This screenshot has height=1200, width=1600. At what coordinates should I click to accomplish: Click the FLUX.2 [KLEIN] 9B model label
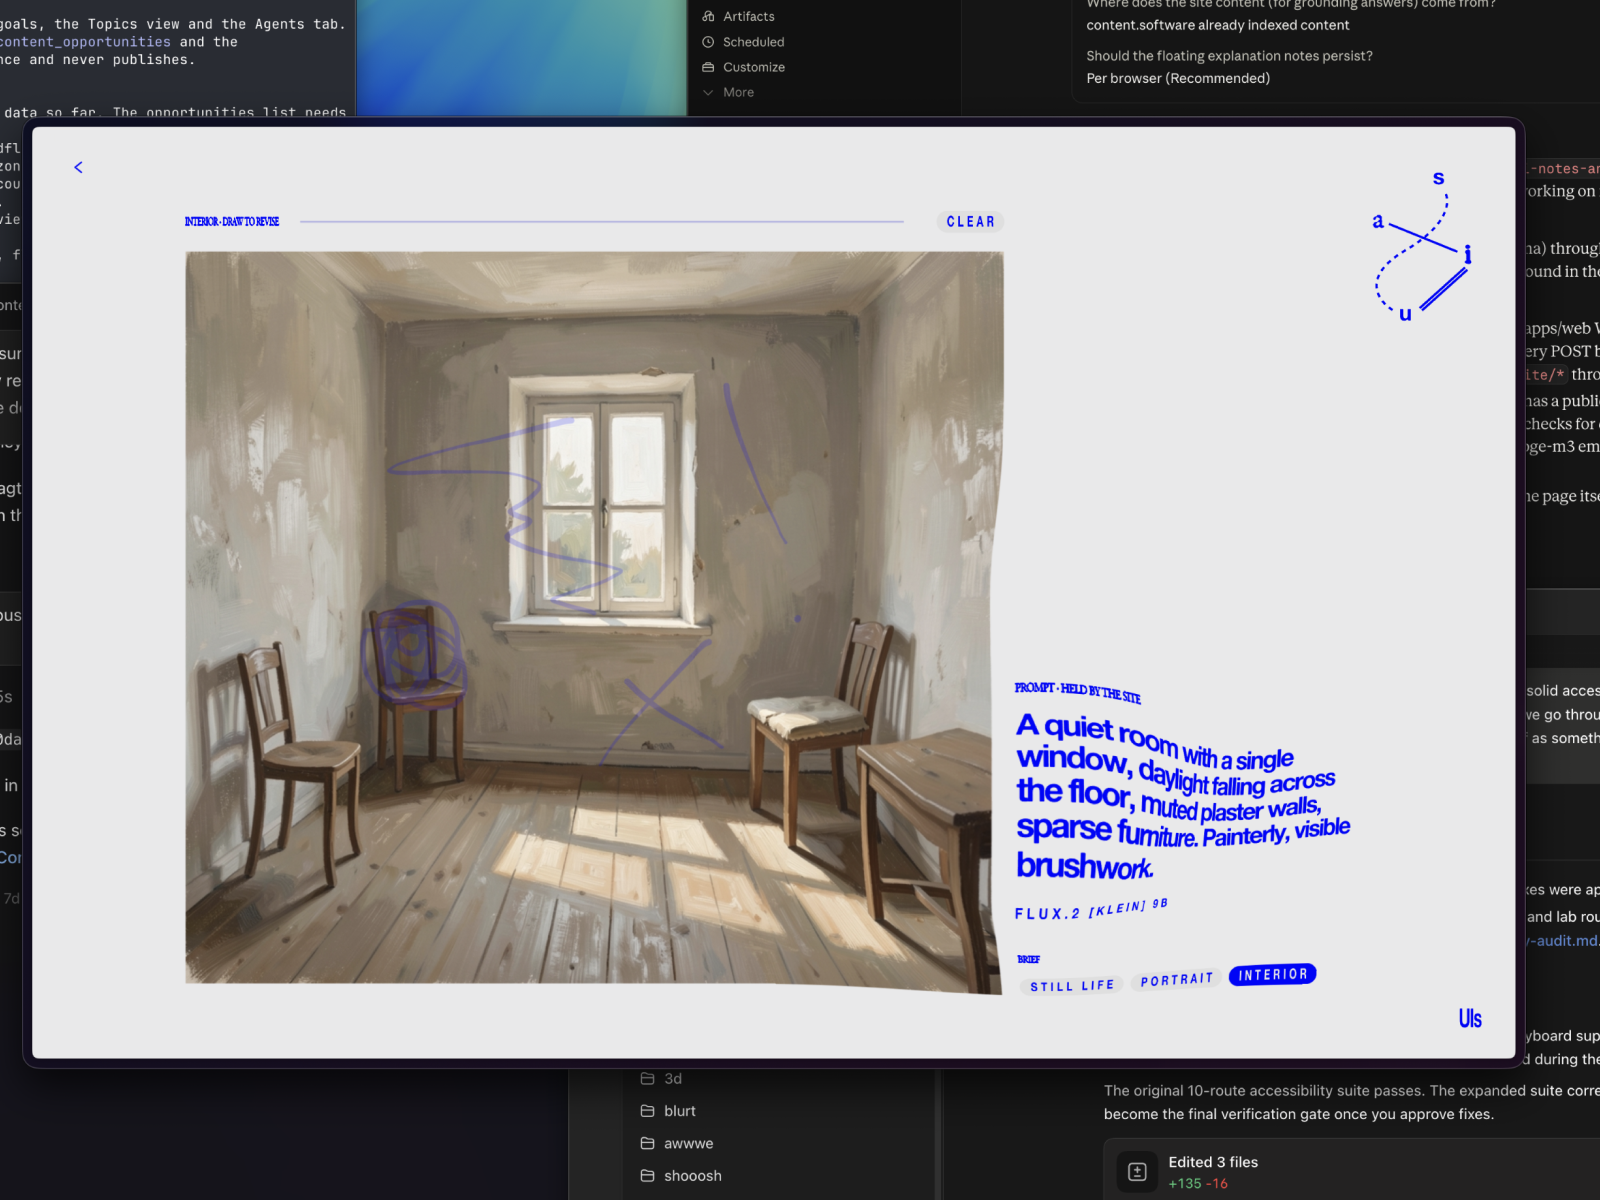[1091, 910]
